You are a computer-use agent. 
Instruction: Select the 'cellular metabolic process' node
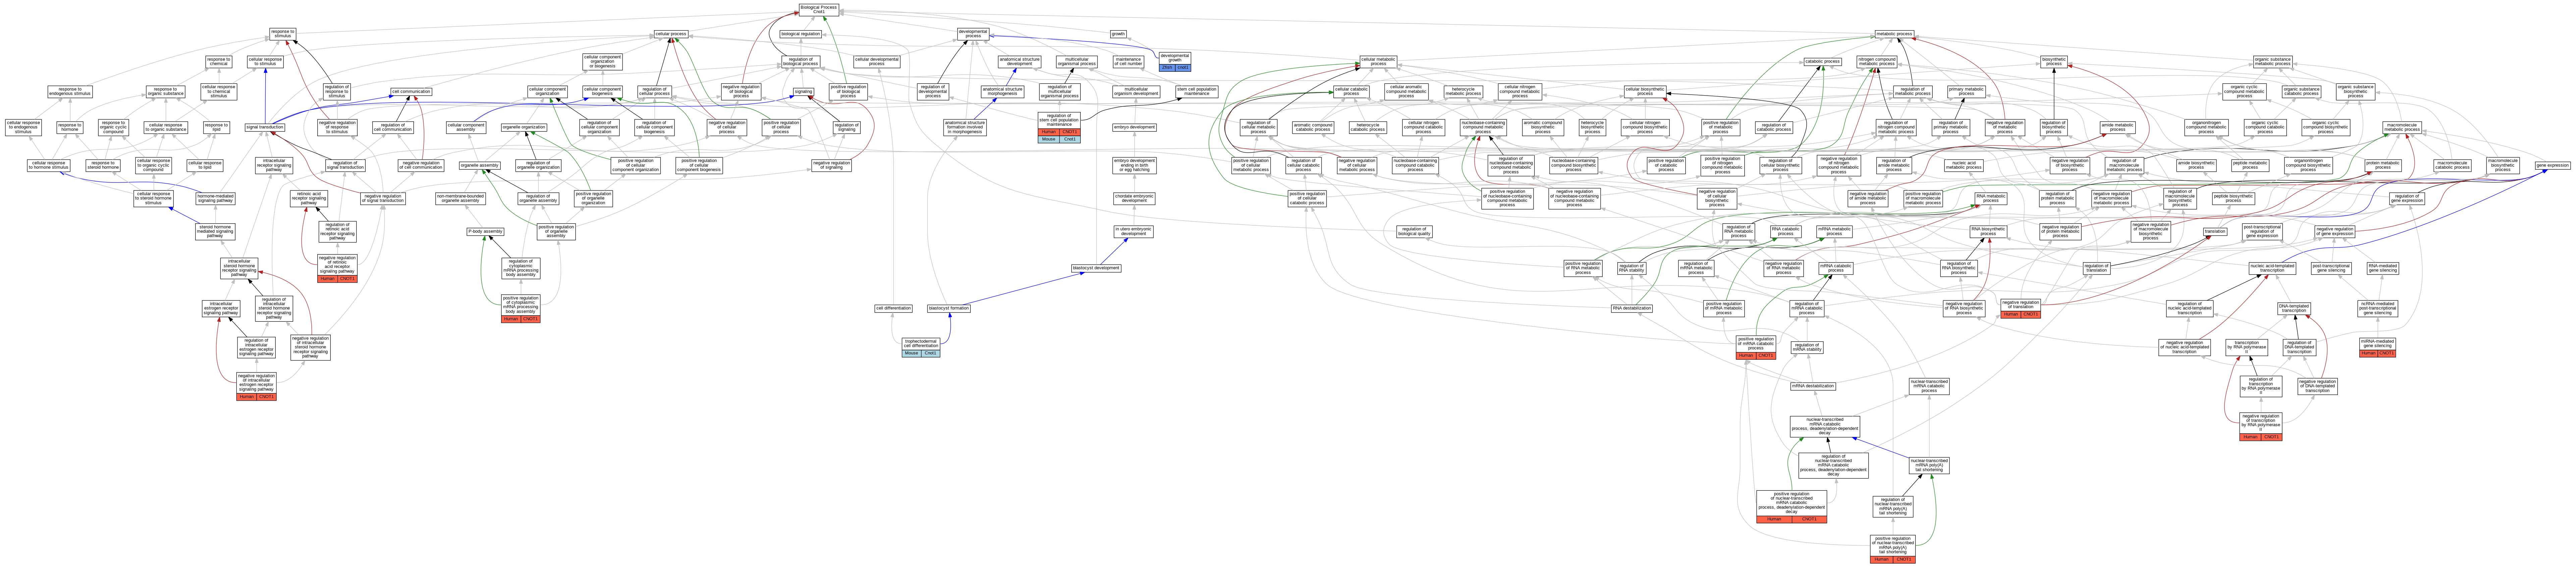point(1378,62)
